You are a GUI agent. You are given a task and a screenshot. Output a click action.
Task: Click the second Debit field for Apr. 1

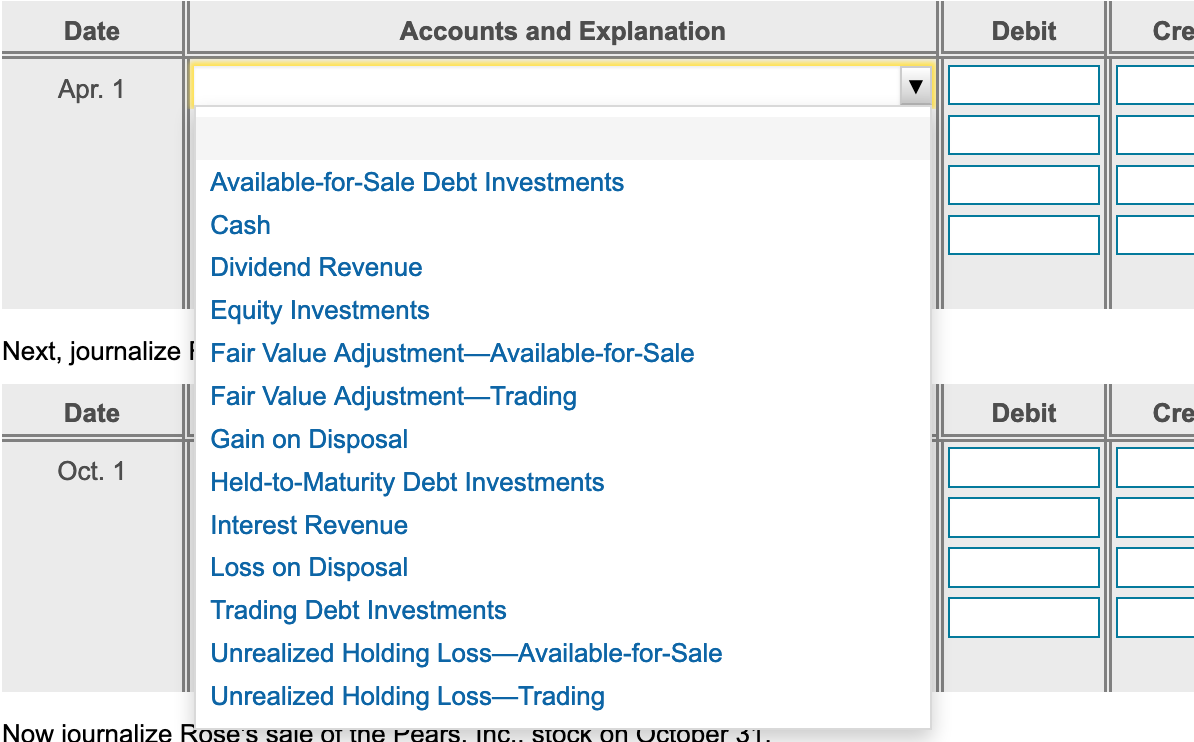pyautogui.click(x=1023, y=135)
